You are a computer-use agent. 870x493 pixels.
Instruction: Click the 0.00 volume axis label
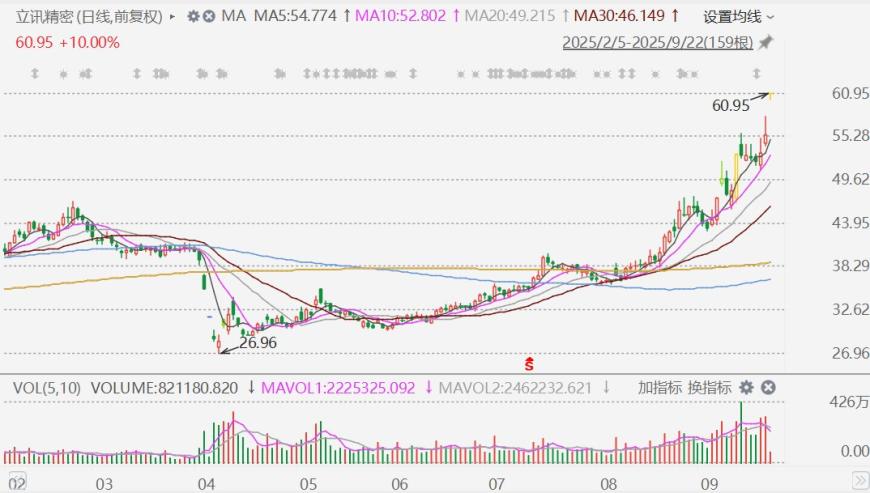(854, 451)
